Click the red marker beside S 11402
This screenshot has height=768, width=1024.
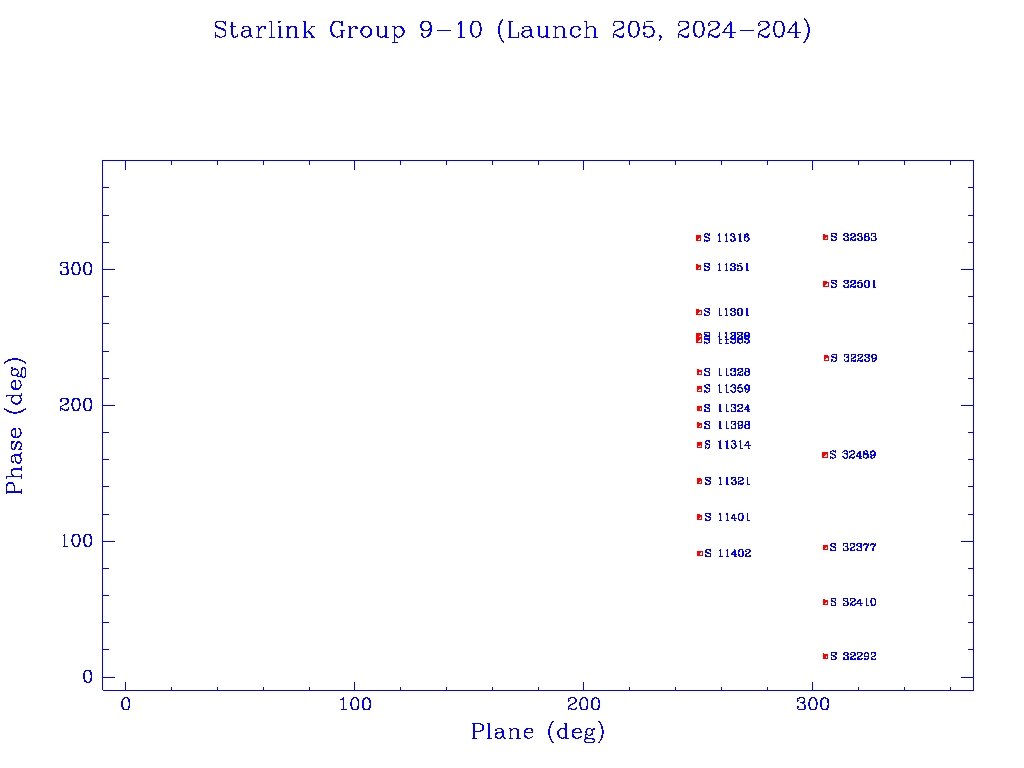[x=700, y=554]
